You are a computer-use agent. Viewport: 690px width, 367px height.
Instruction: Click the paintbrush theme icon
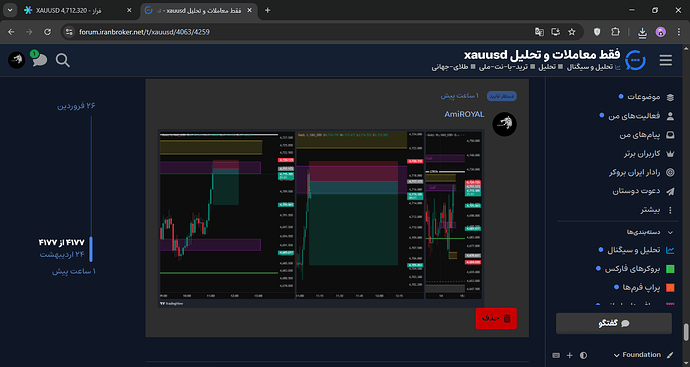click(670, 355)
